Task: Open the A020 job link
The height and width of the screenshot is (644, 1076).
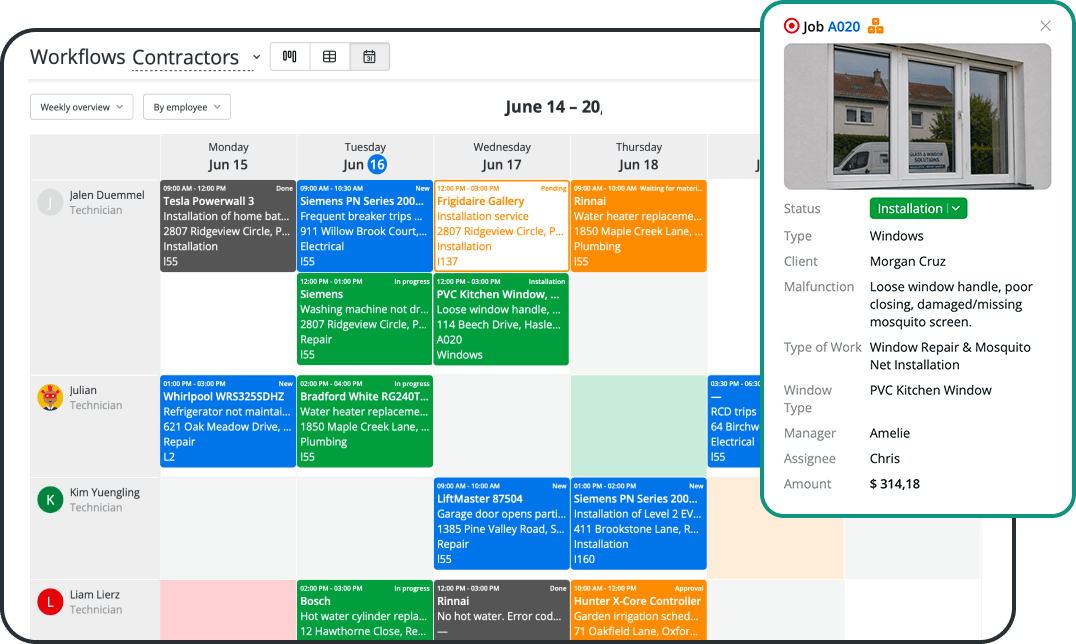Action: tap(843, 27)
